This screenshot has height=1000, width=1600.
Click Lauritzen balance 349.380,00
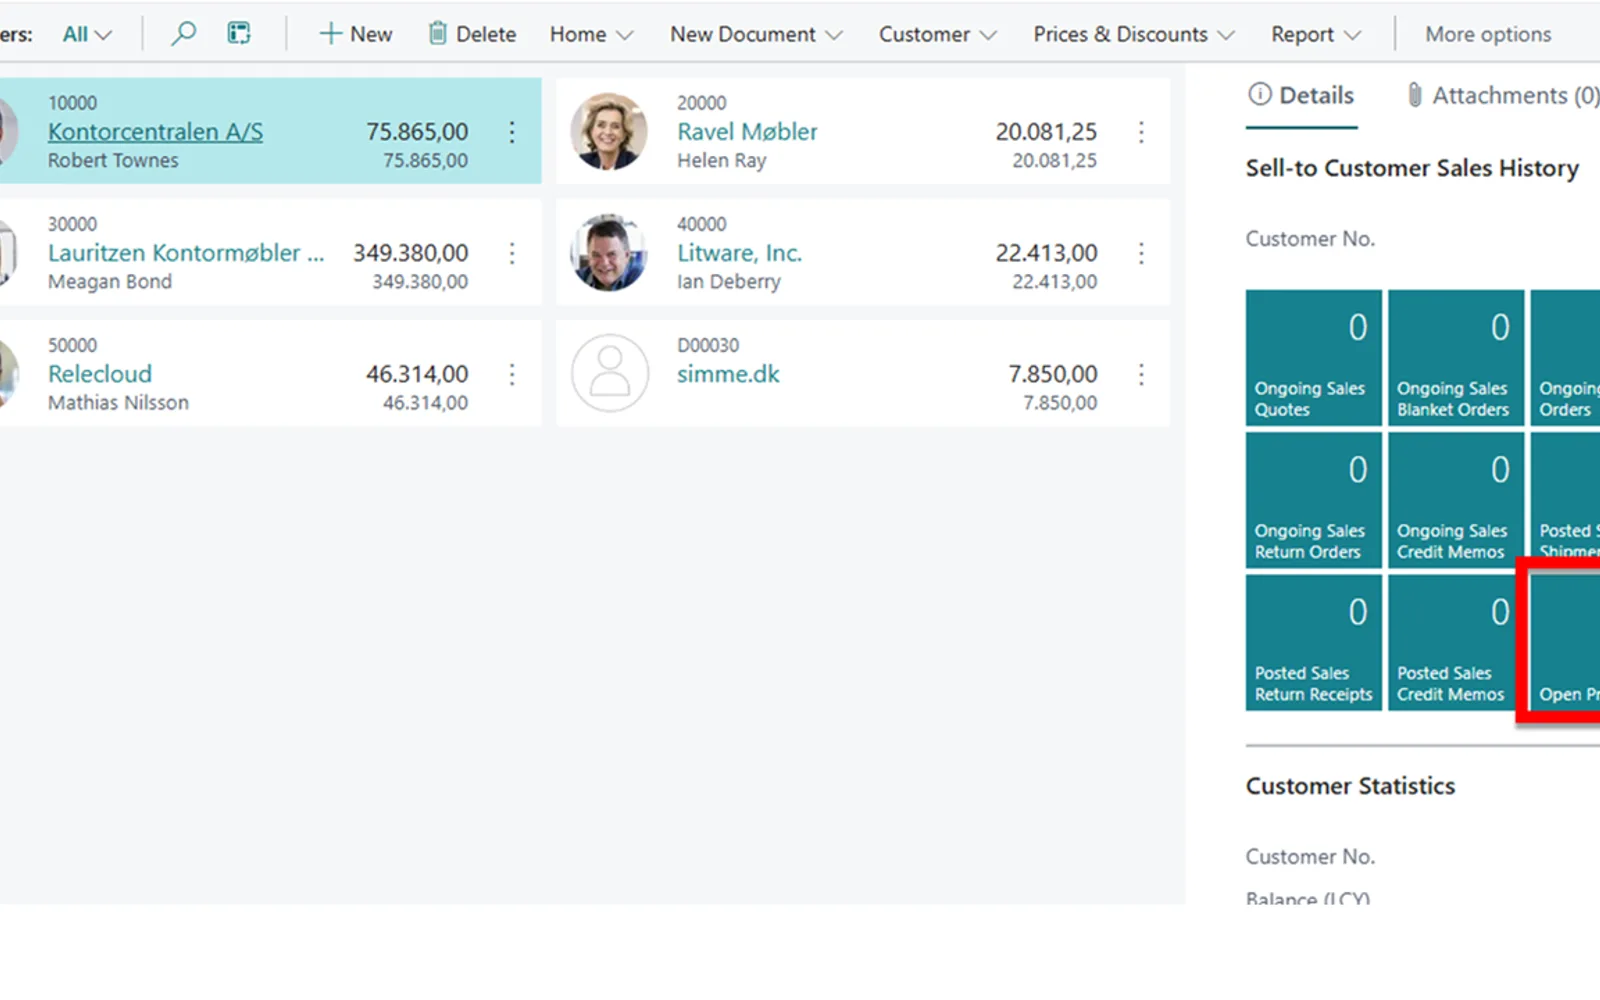[x=410, y=253]
